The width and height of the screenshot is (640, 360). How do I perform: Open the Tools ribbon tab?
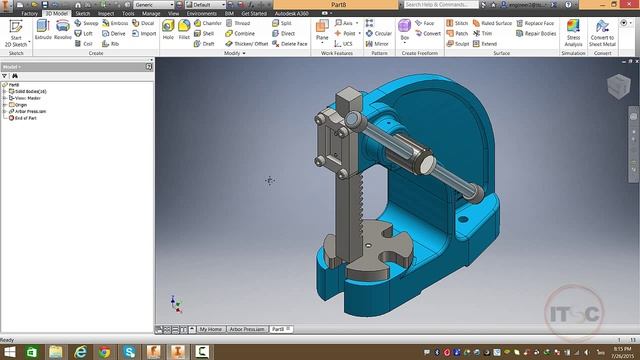128,13
